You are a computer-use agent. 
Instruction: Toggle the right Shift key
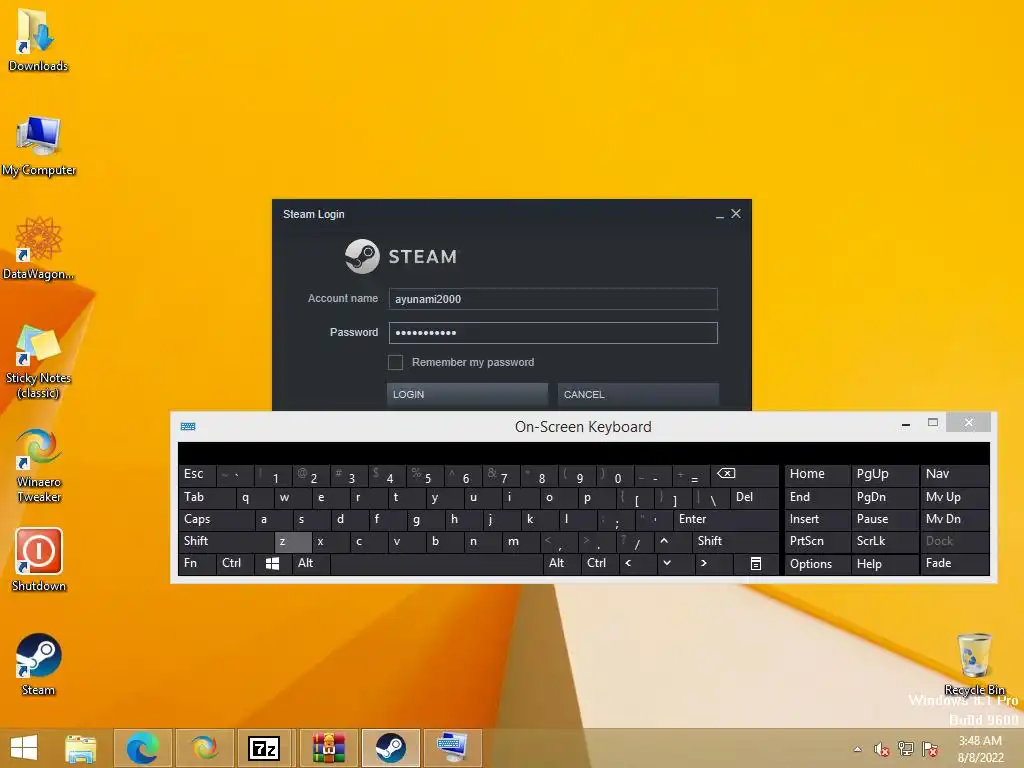(x=735, y=541)
